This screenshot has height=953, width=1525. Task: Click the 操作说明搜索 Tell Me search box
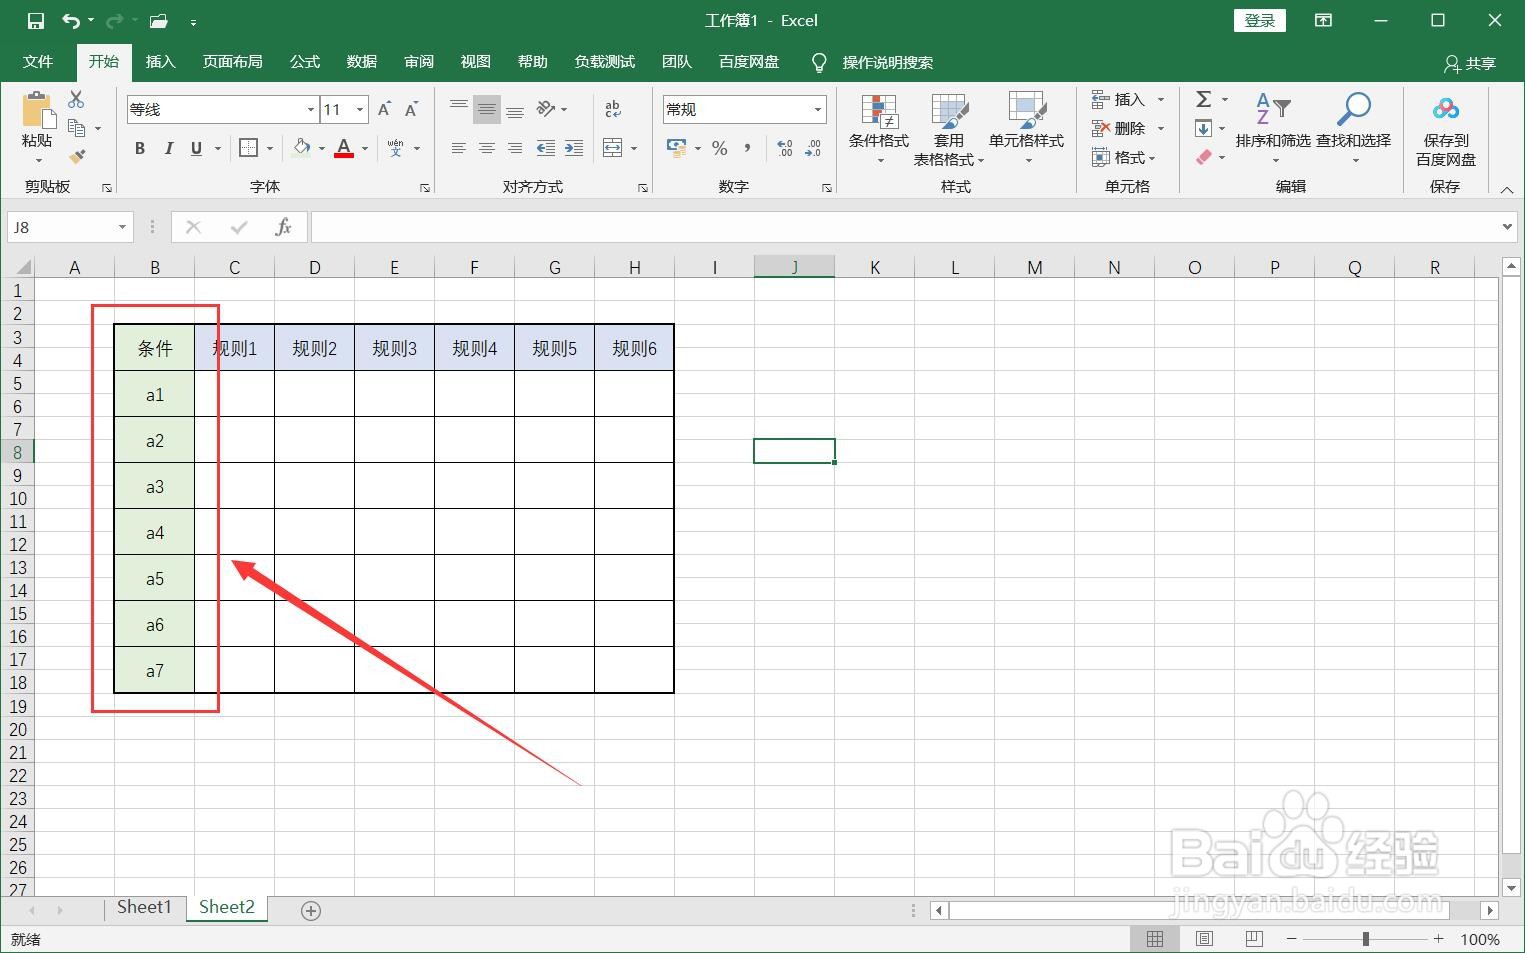click(x=887, y=62)
